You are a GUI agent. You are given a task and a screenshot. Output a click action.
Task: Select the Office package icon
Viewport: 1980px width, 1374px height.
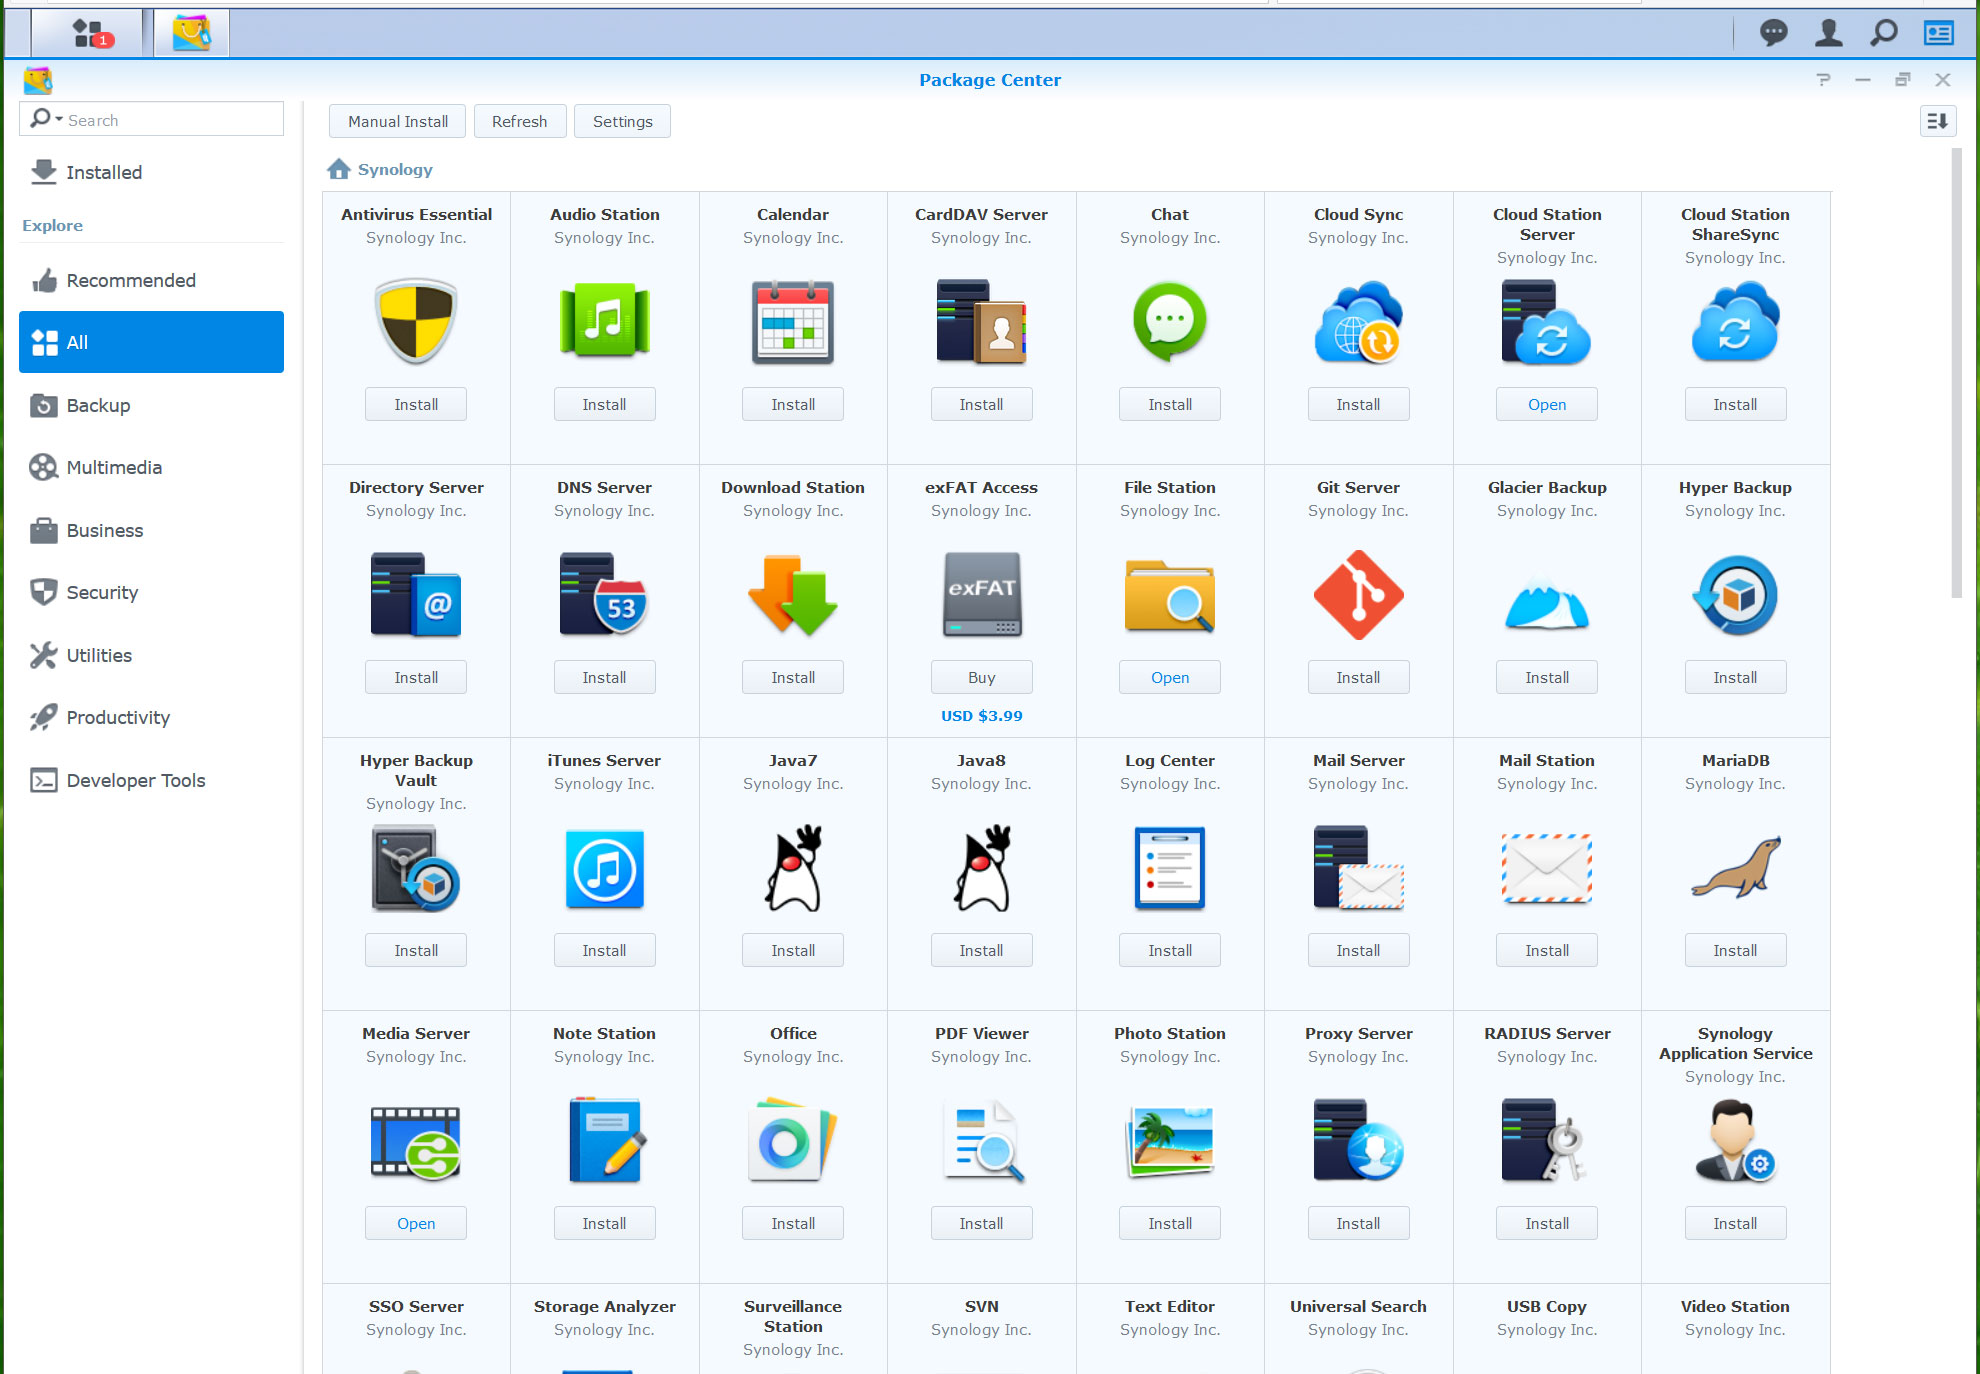click(793, 1140)
